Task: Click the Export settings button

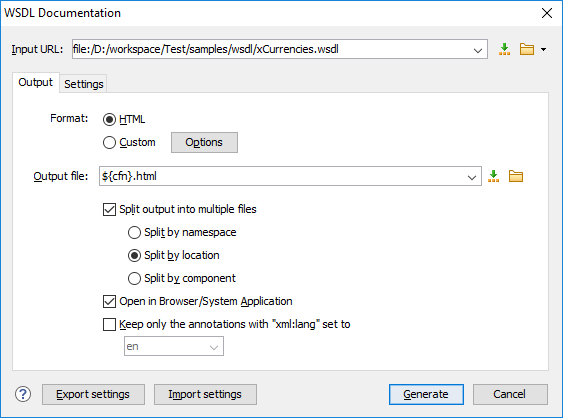Action: 93,394
